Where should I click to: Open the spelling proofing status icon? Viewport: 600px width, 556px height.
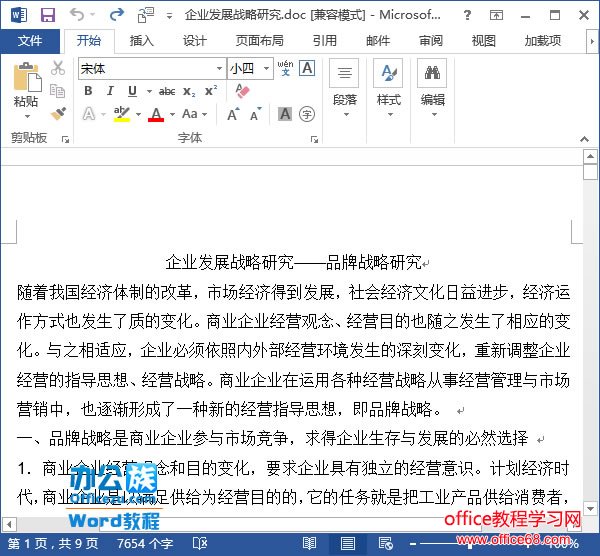(200, 543)
